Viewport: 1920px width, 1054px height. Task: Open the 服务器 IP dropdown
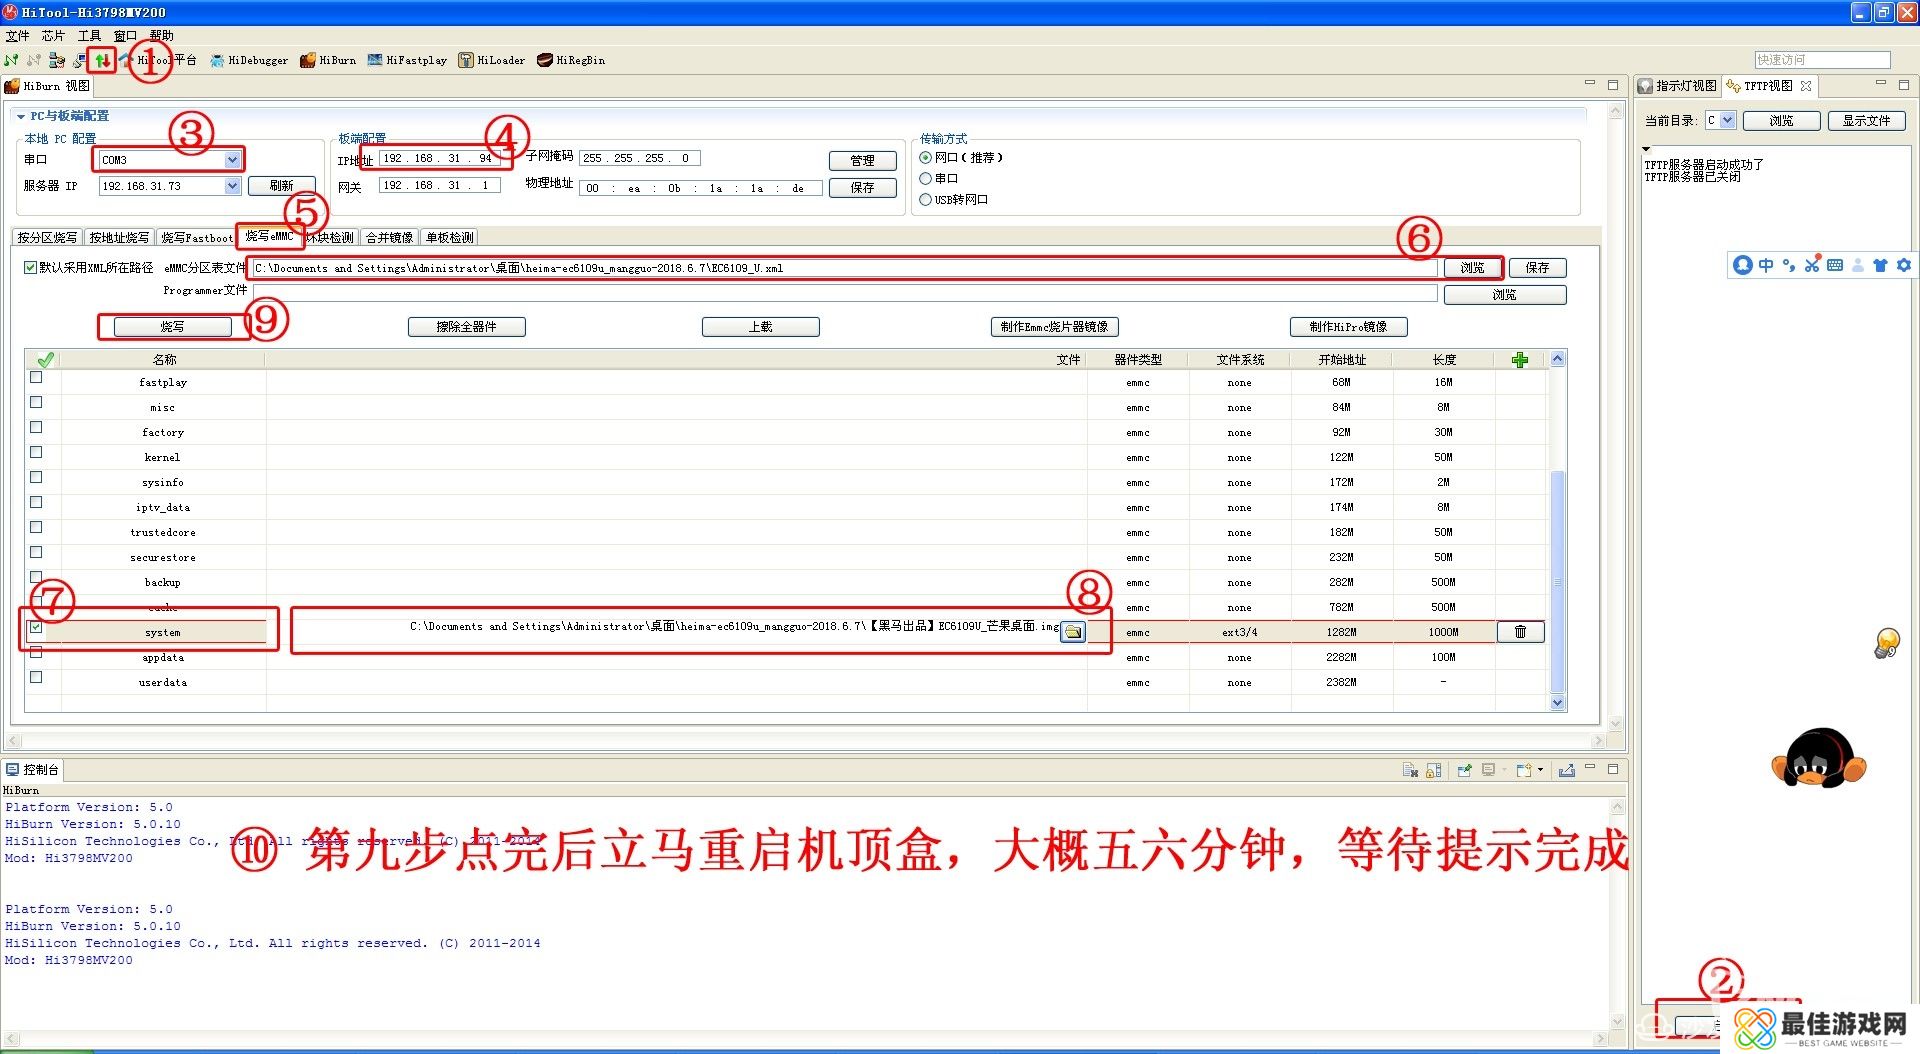pos(232,186)
